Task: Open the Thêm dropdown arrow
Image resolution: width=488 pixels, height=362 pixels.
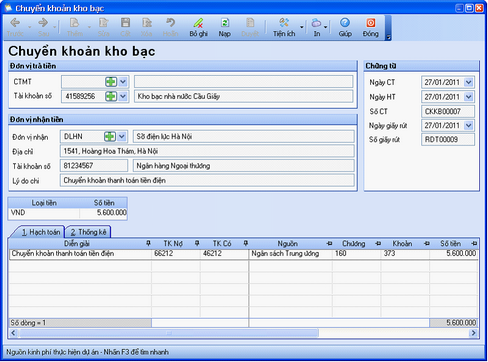Action: (89, 27)
